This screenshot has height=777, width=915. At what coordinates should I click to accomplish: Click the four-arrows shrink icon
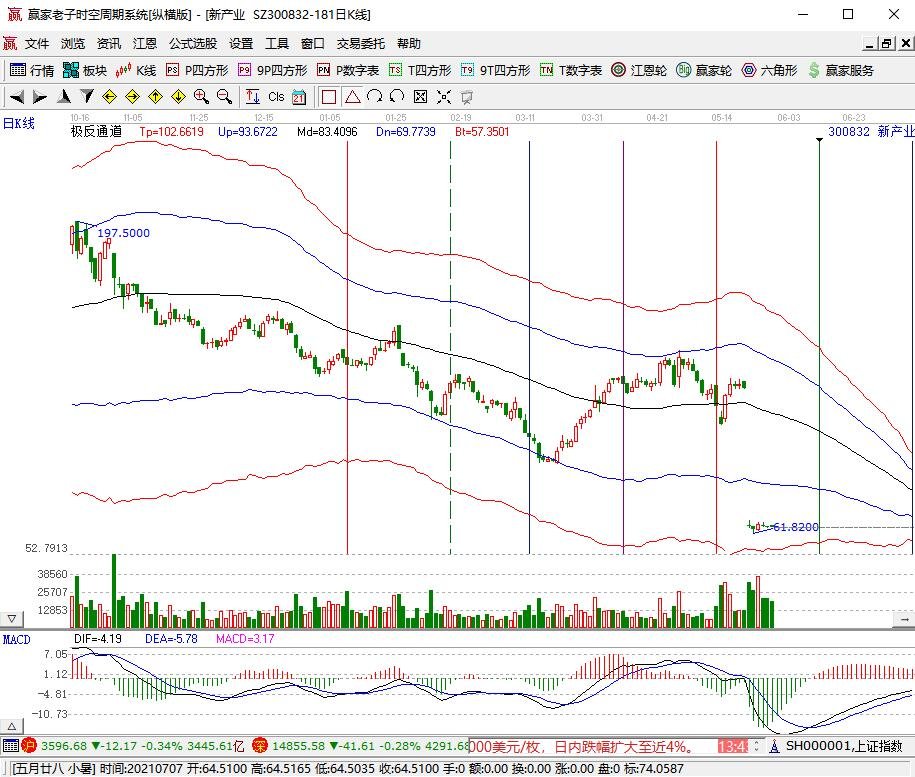[443, 97]
